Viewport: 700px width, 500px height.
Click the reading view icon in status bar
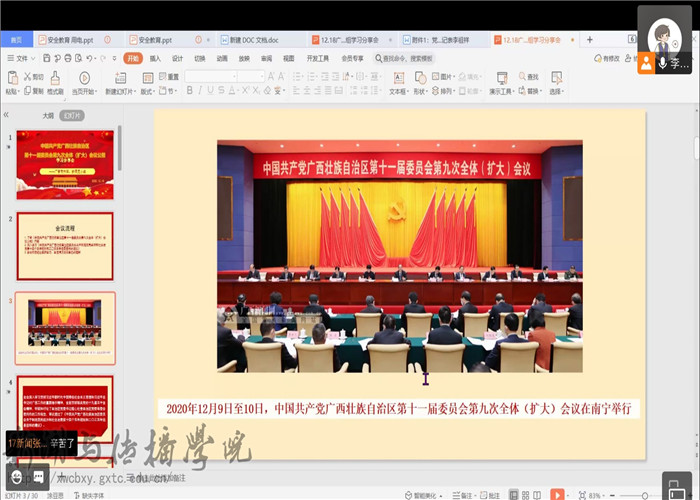click(537, 495)
